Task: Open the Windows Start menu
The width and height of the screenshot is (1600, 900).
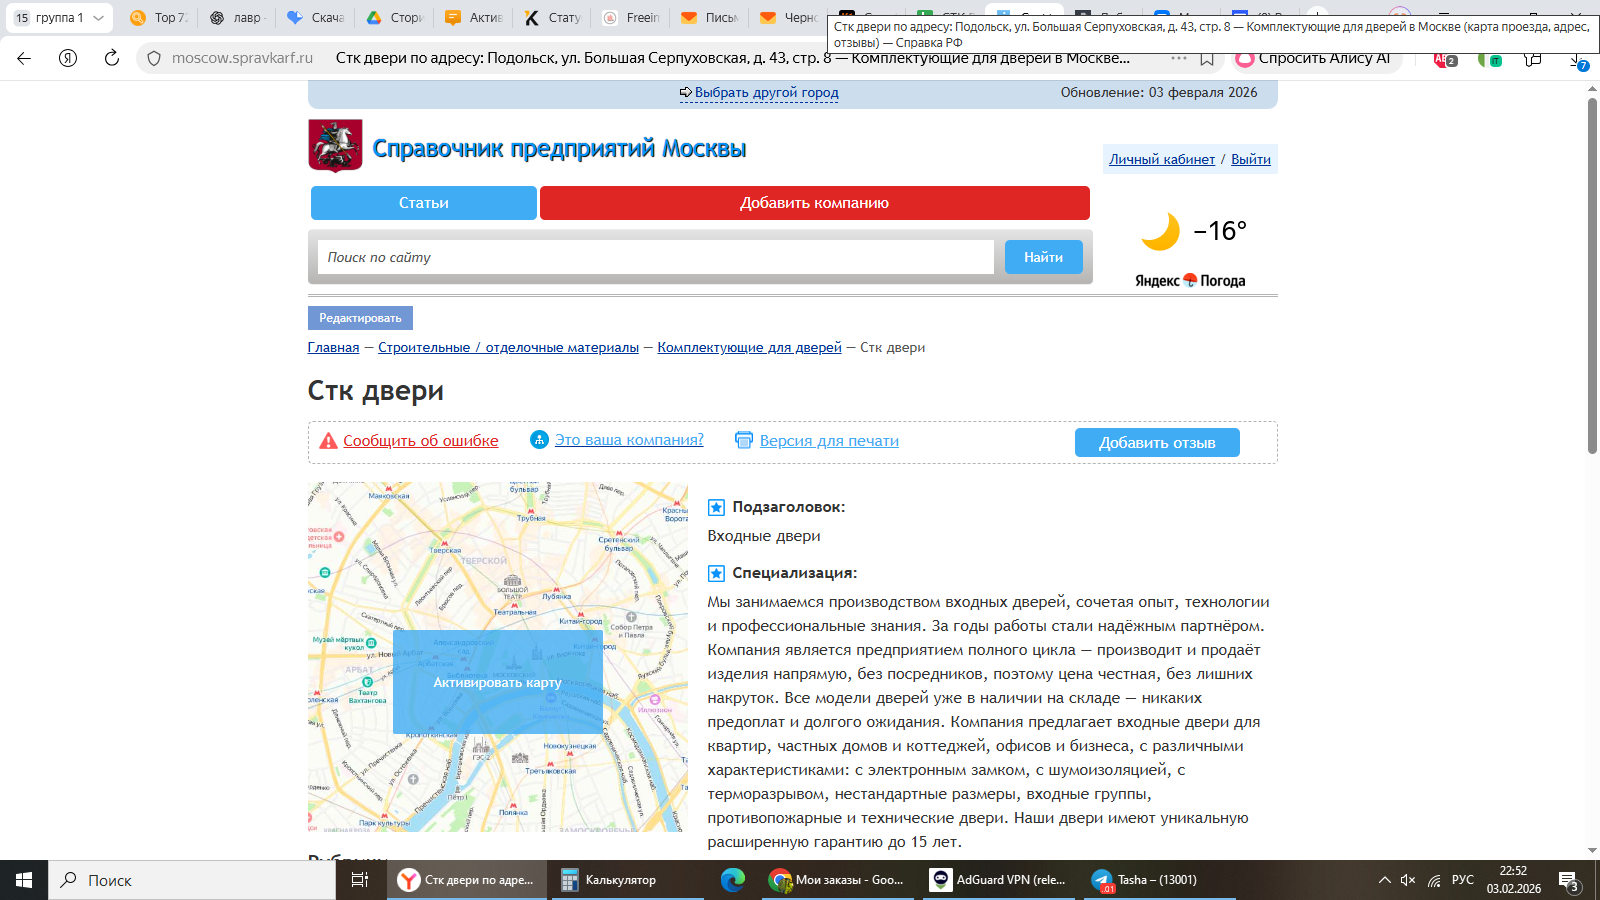Action: 24,880
